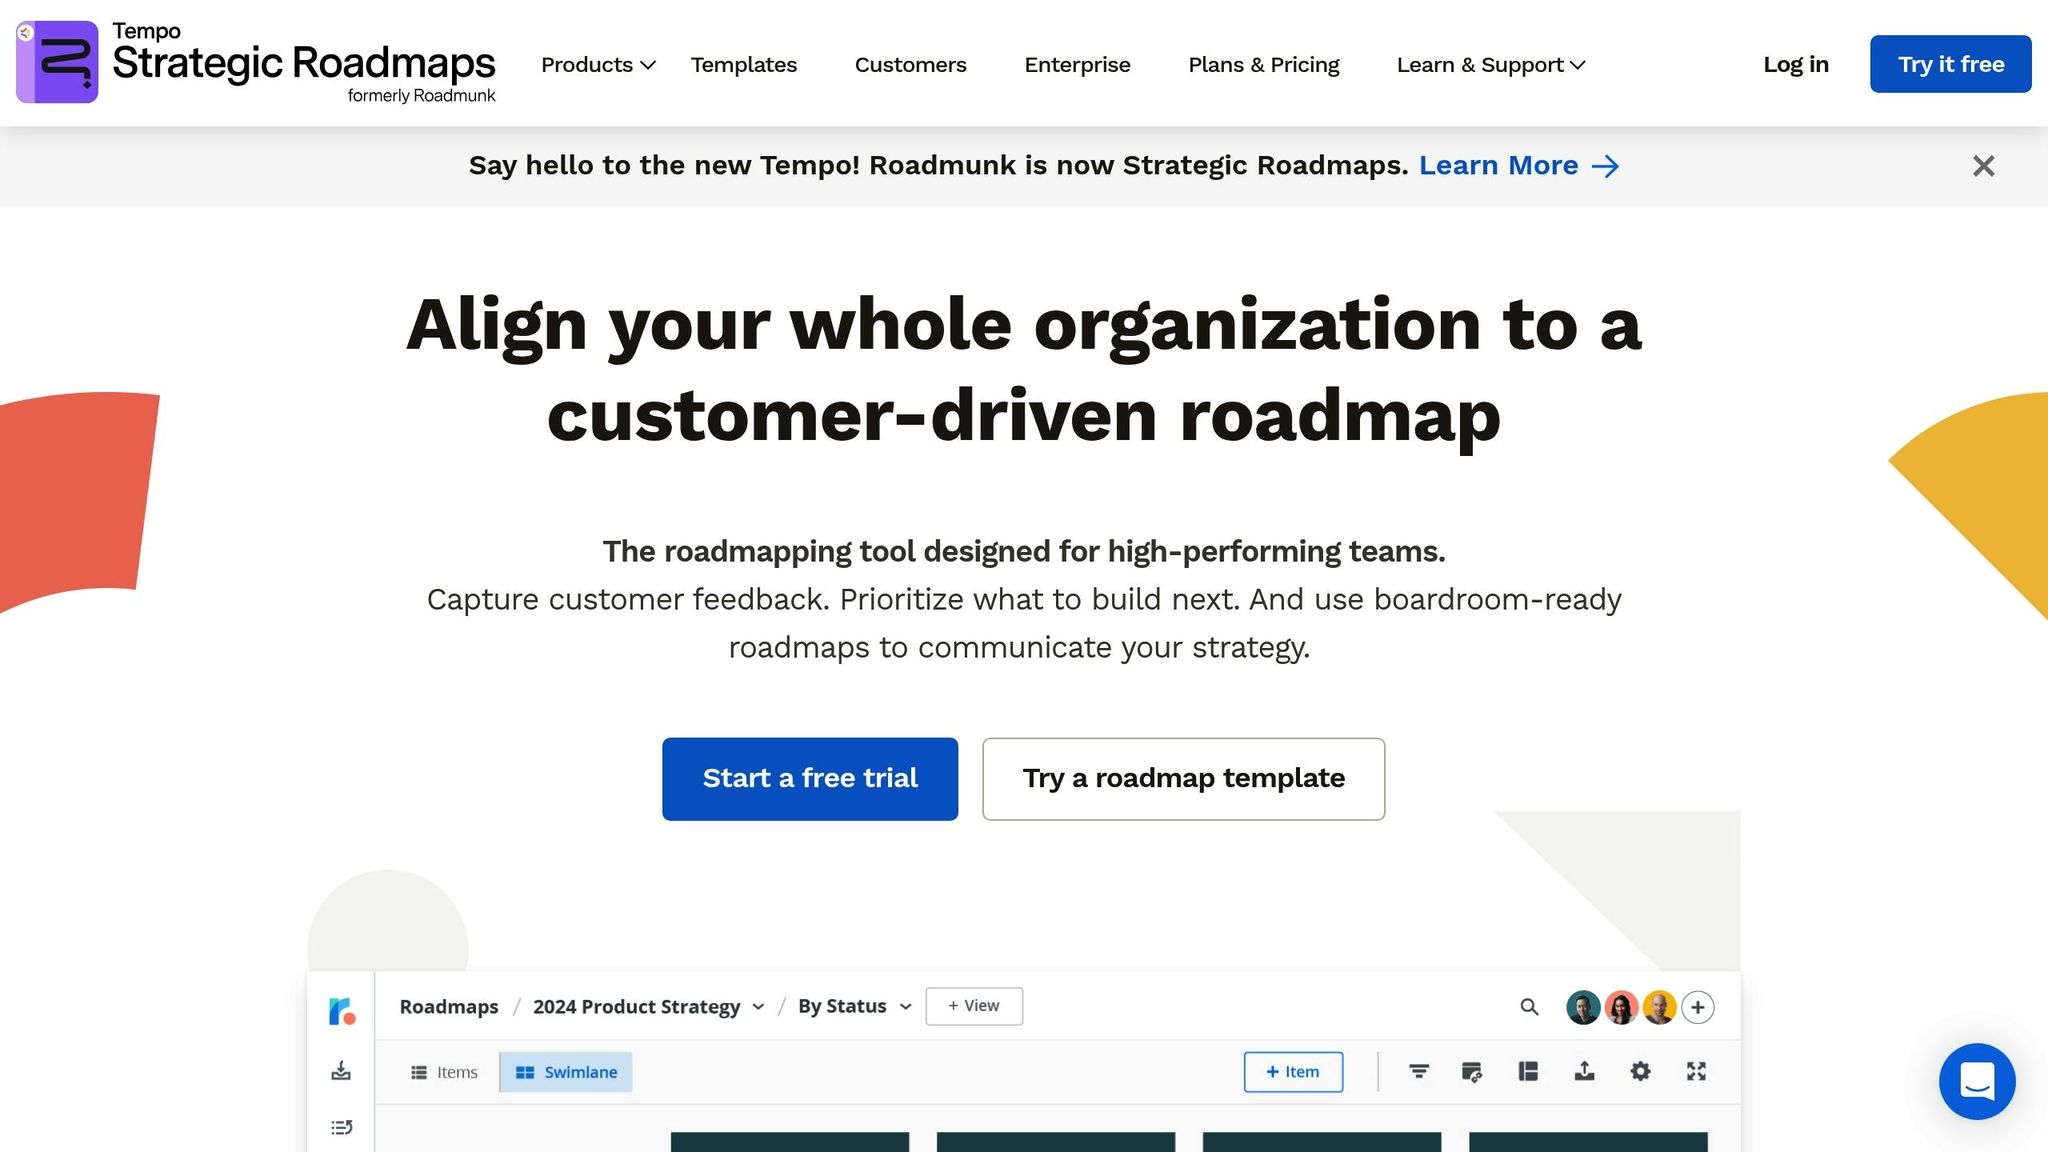Click the search magnifier in roadmap header
The height and width of the screenshot is (1152, 2048).
(x=1529, y=1007)
